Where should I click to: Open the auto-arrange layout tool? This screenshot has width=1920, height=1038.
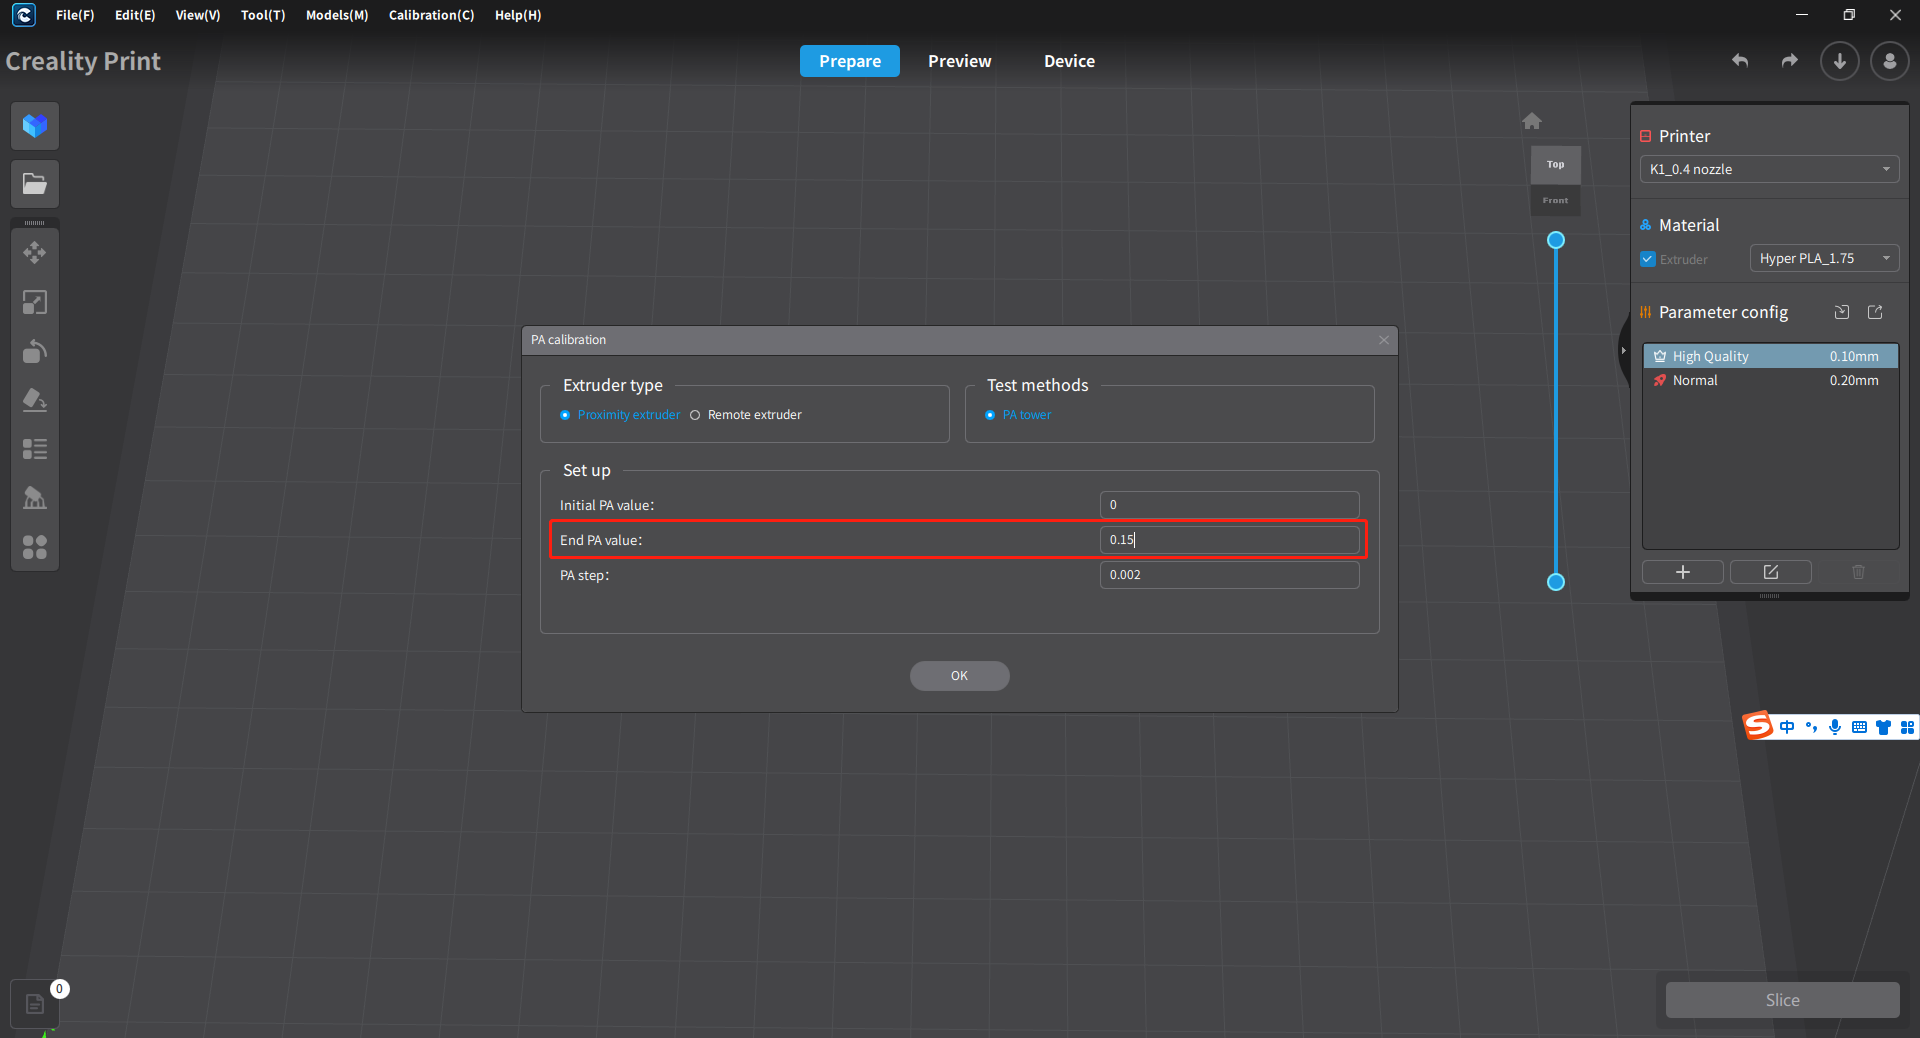pos(35,547)
